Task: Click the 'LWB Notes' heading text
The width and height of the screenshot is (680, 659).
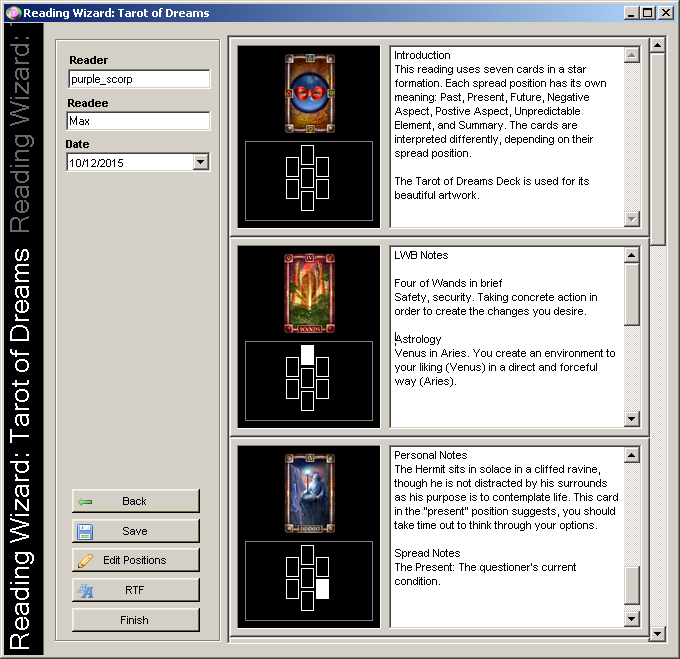Action: pyautogui.click(x=421, y=255)
